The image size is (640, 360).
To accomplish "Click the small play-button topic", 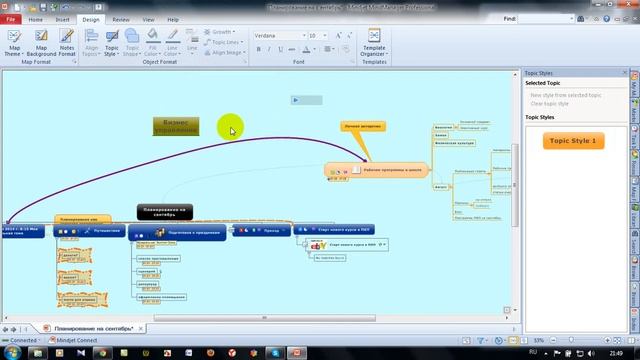I will point(307,100).
